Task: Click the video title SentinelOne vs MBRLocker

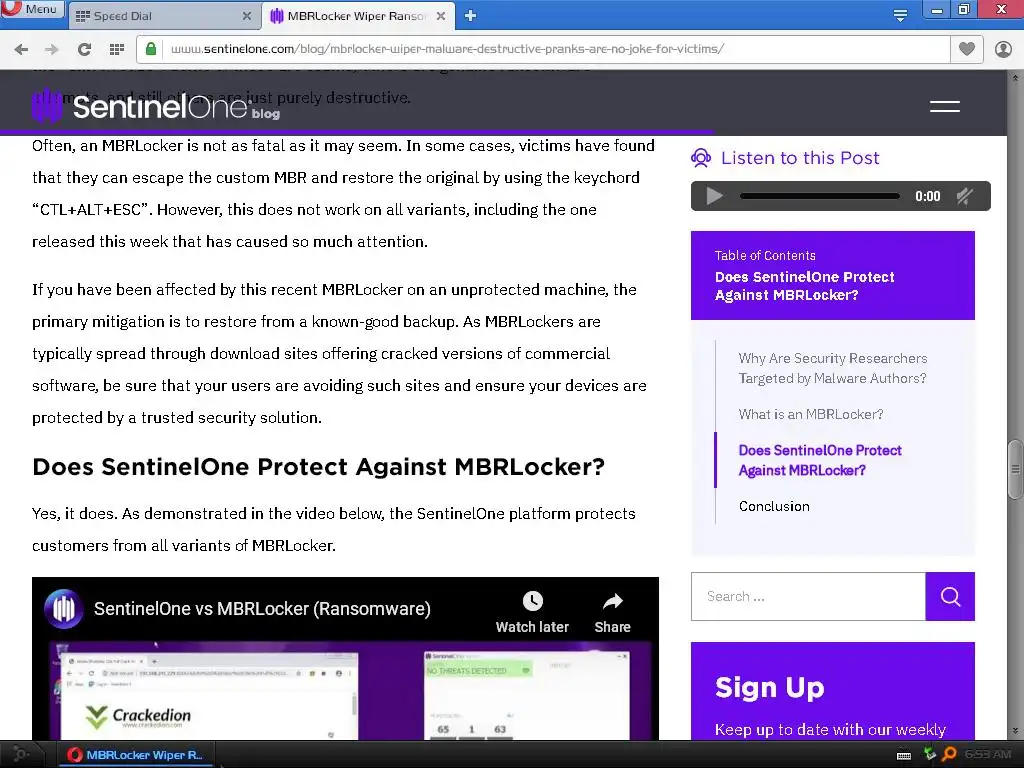Action: (262, 609)
